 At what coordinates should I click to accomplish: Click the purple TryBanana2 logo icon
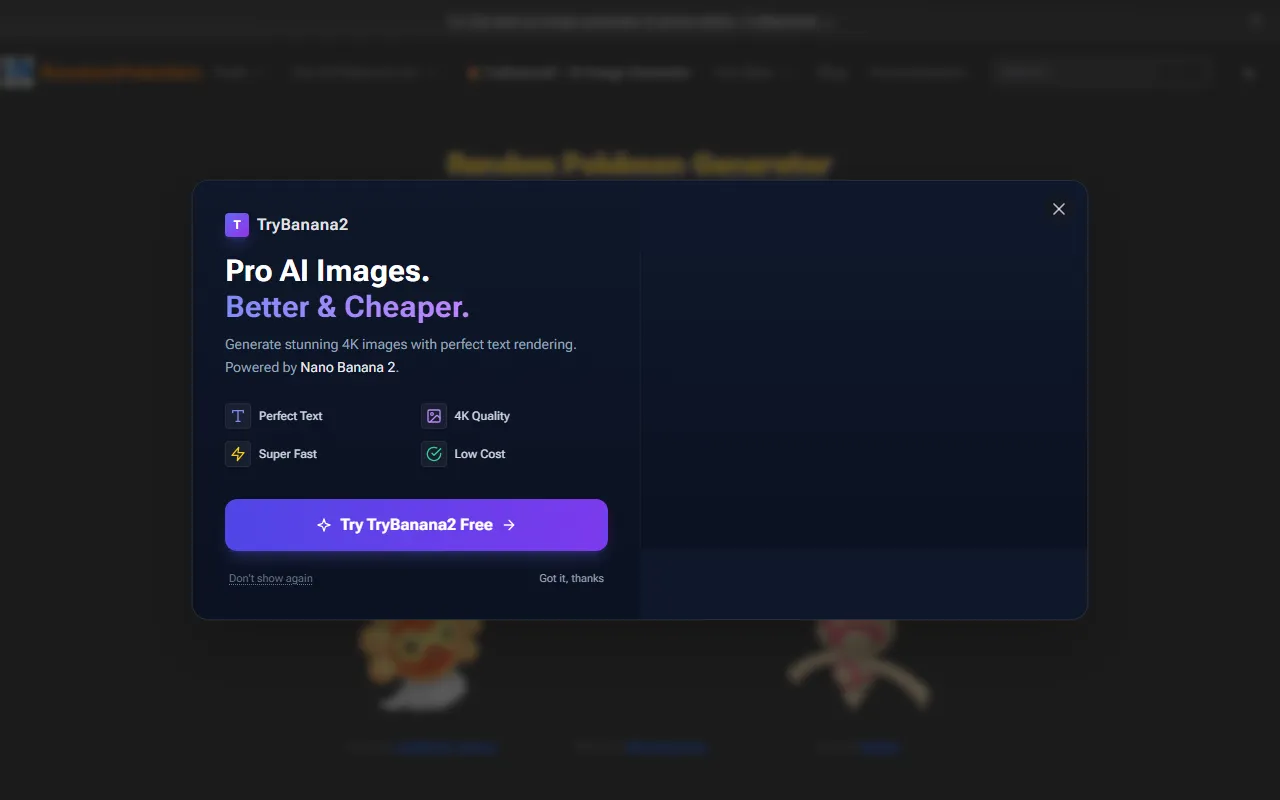(x=236, y=225)
